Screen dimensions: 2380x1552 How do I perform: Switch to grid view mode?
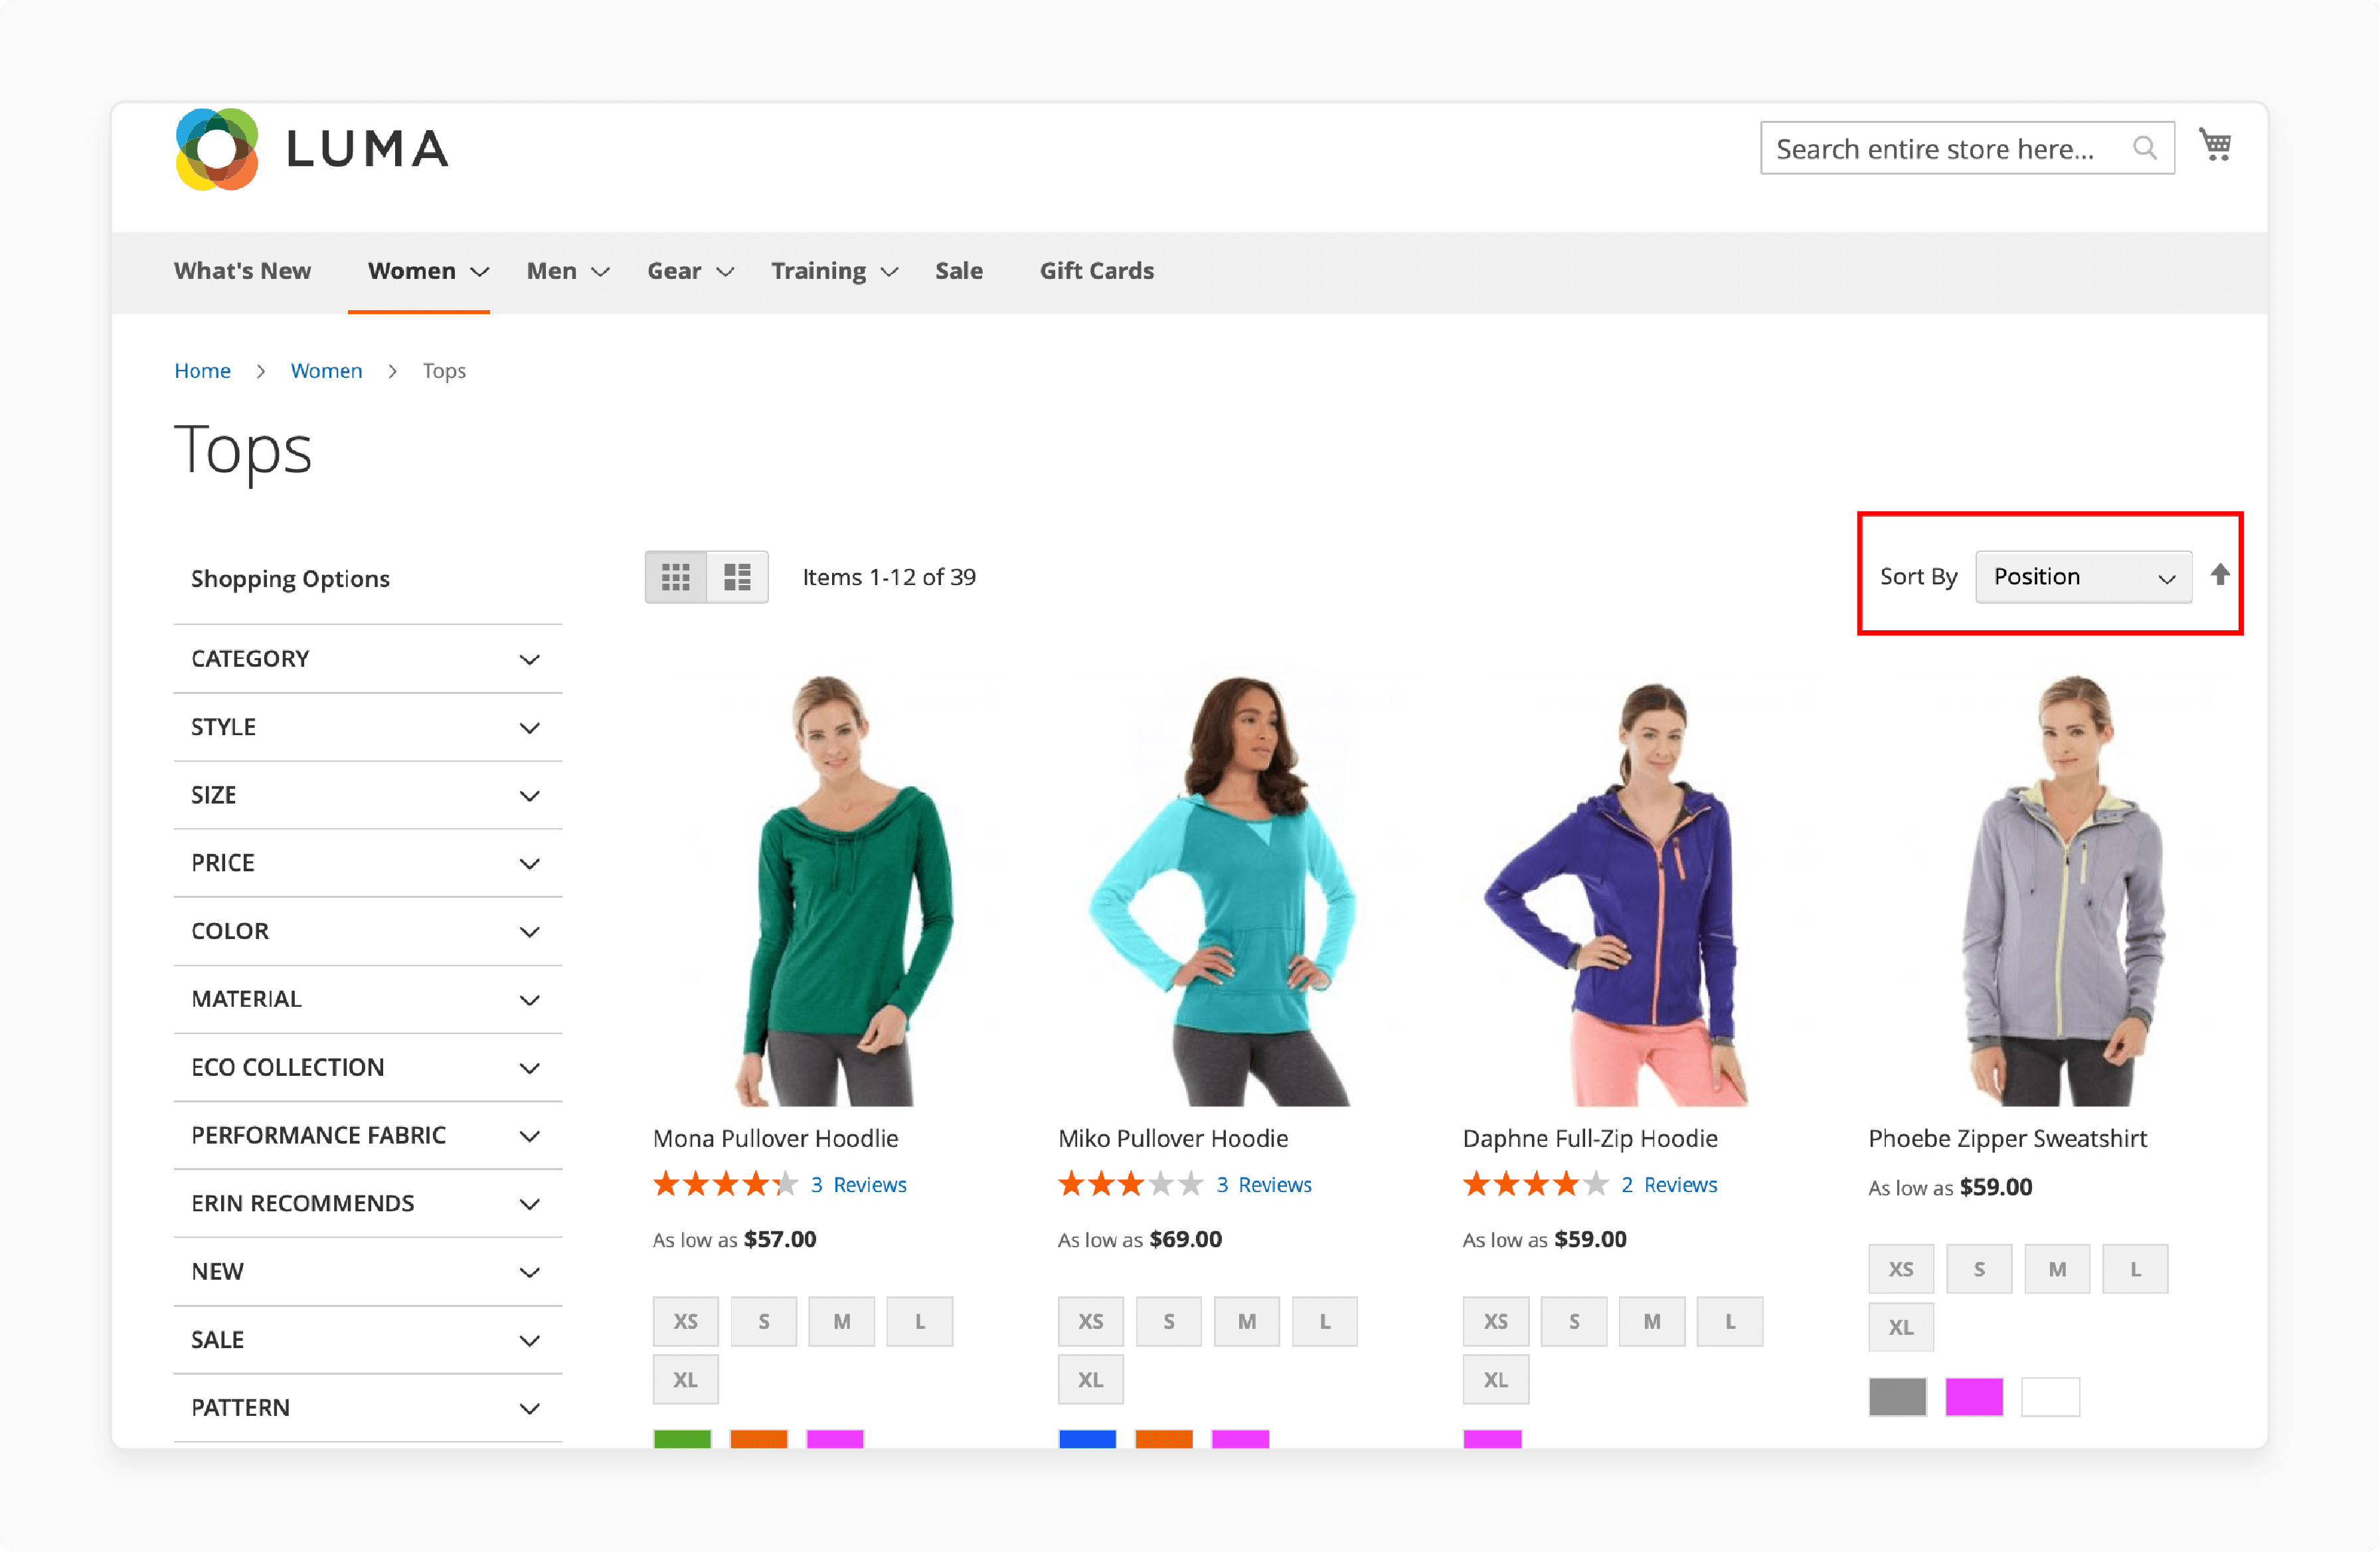676,577
